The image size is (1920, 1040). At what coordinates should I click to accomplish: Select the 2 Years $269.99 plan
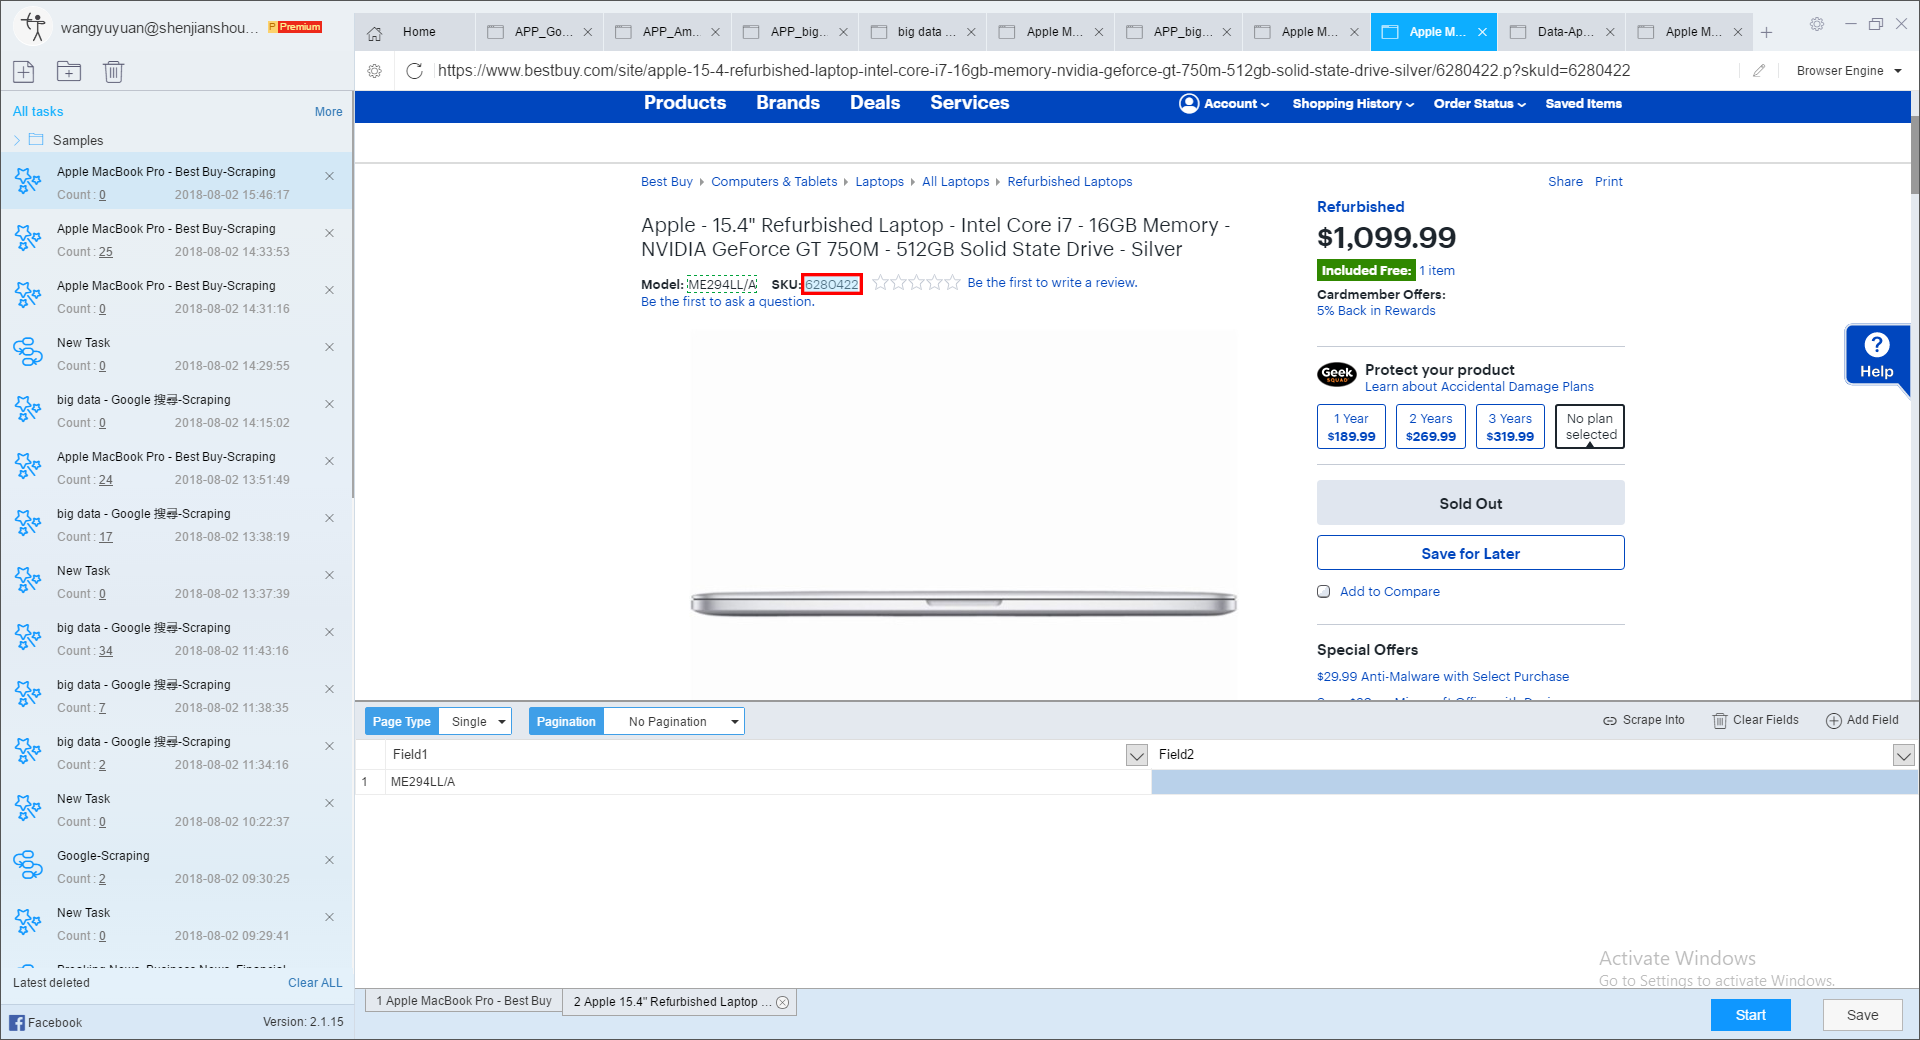pyautogui.click(x=1431, y=427)
